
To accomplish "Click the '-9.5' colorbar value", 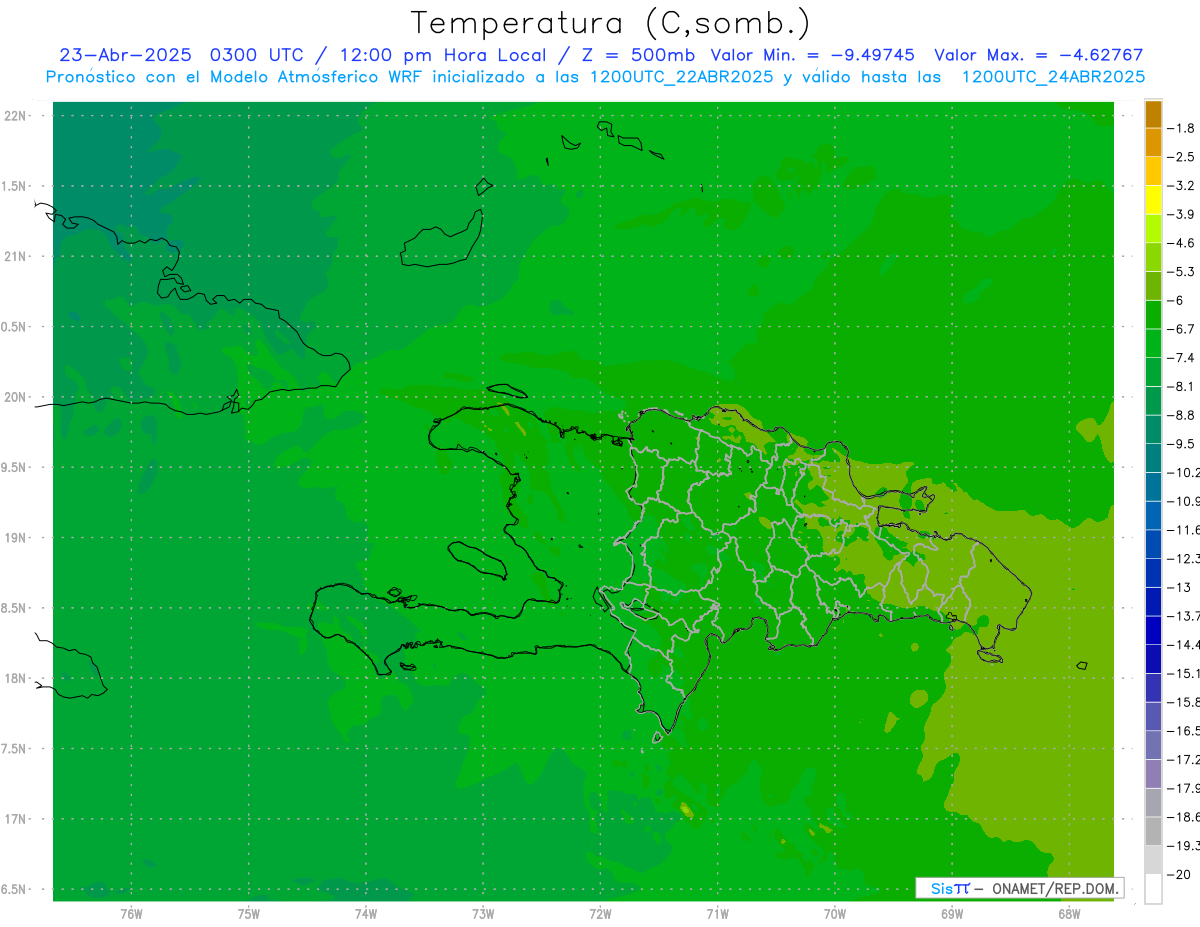I will (1183, 444).
